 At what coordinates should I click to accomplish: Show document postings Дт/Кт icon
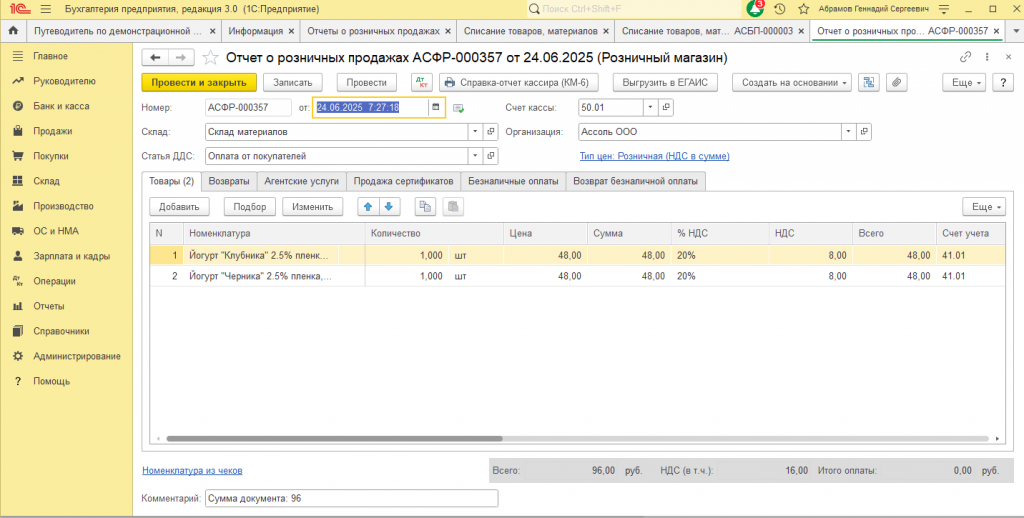(422, 82)
